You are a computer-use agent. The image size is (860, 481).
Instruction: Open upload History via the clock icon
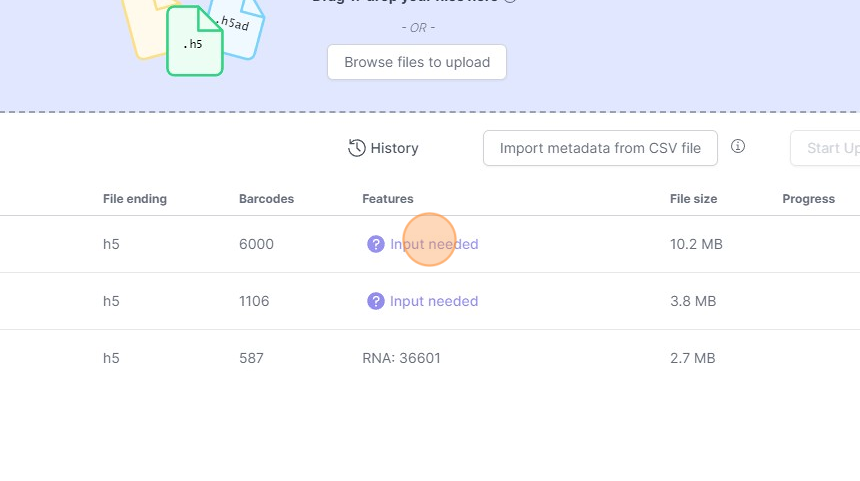point(357,148)
